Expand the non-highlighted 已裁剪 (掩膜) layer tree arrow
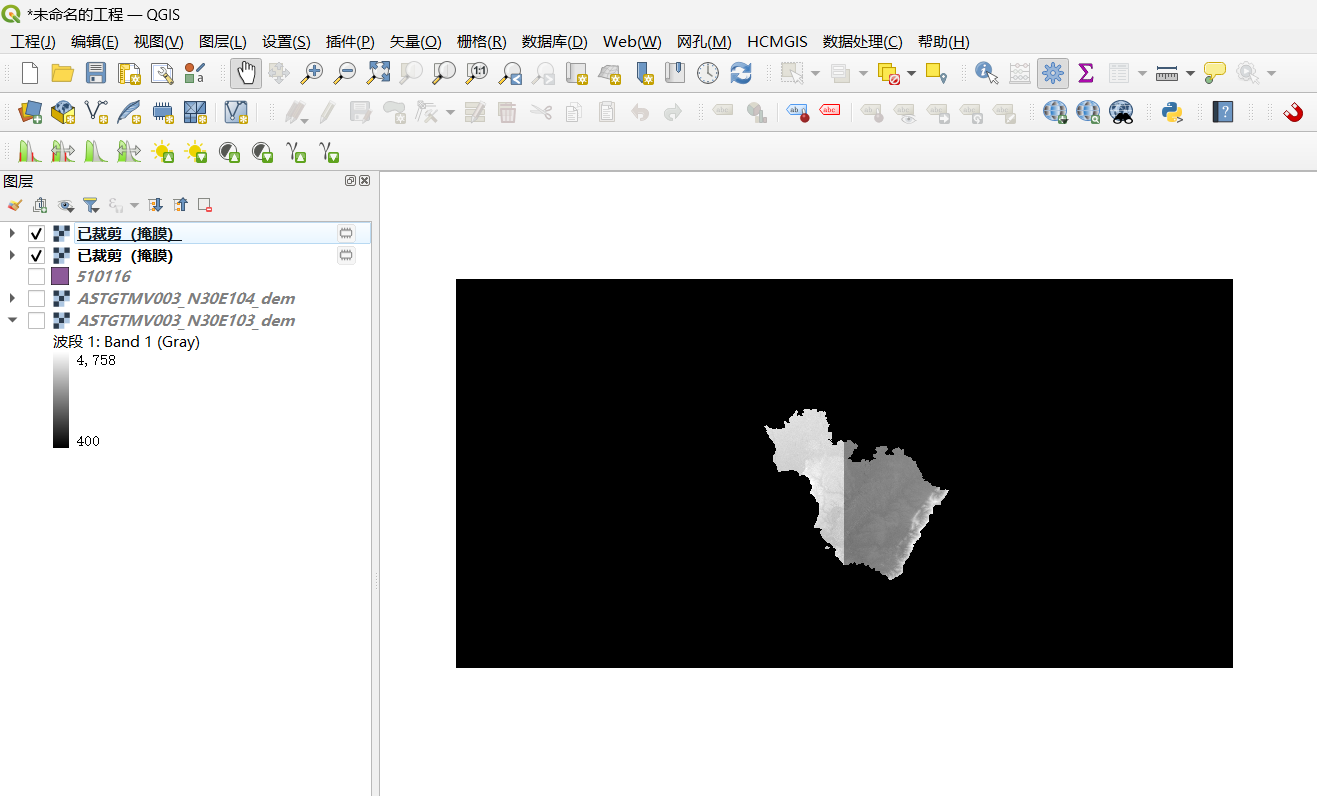 pos(12,255)
